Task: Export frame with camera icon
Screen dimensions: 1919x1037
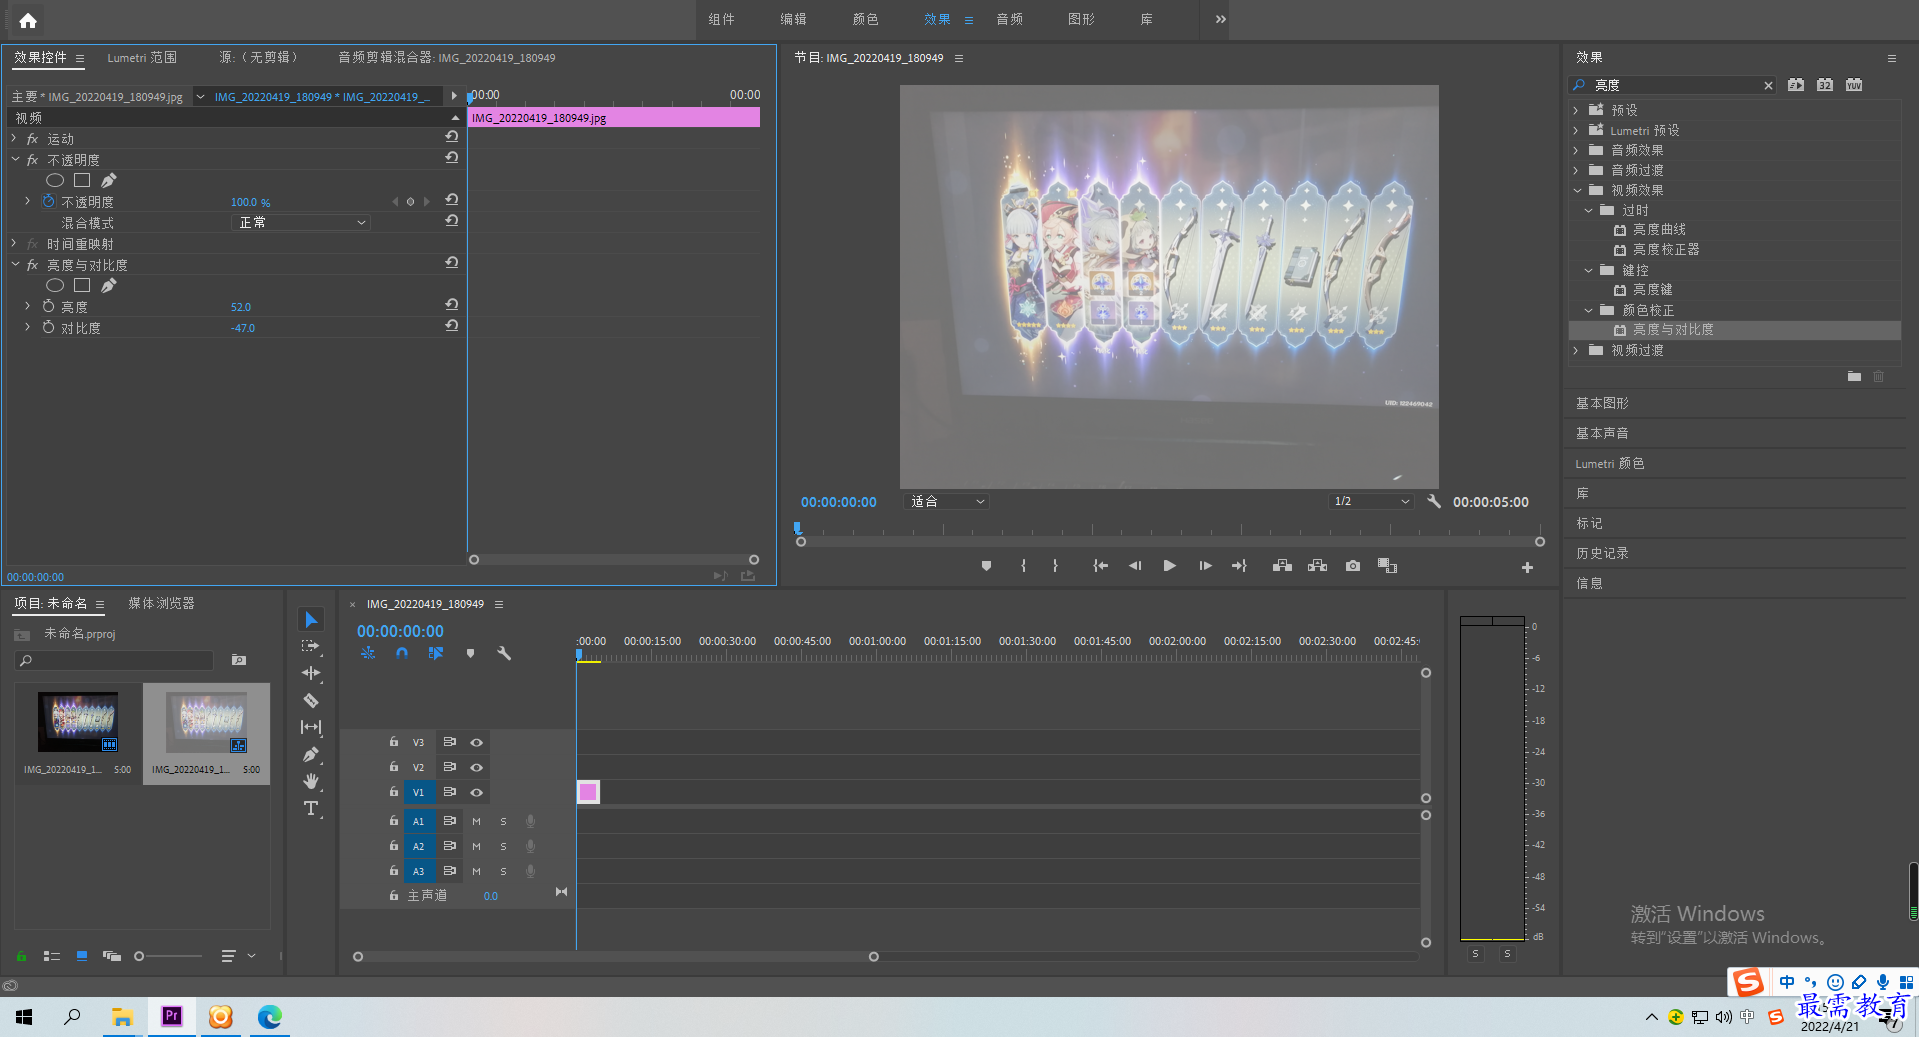Action: 1353,566
